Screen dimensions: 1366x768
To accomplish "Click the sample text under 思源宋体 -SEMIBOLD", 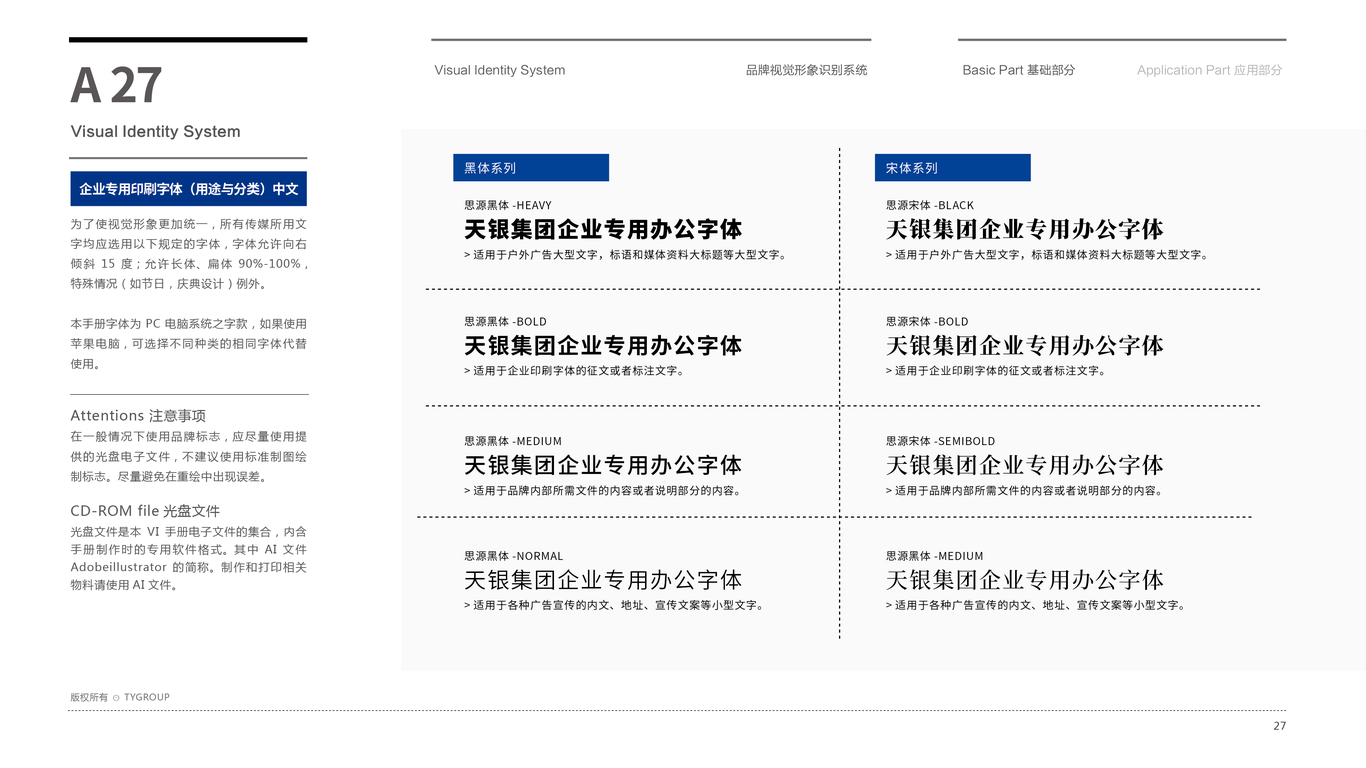I will [x=1025, y=465].
